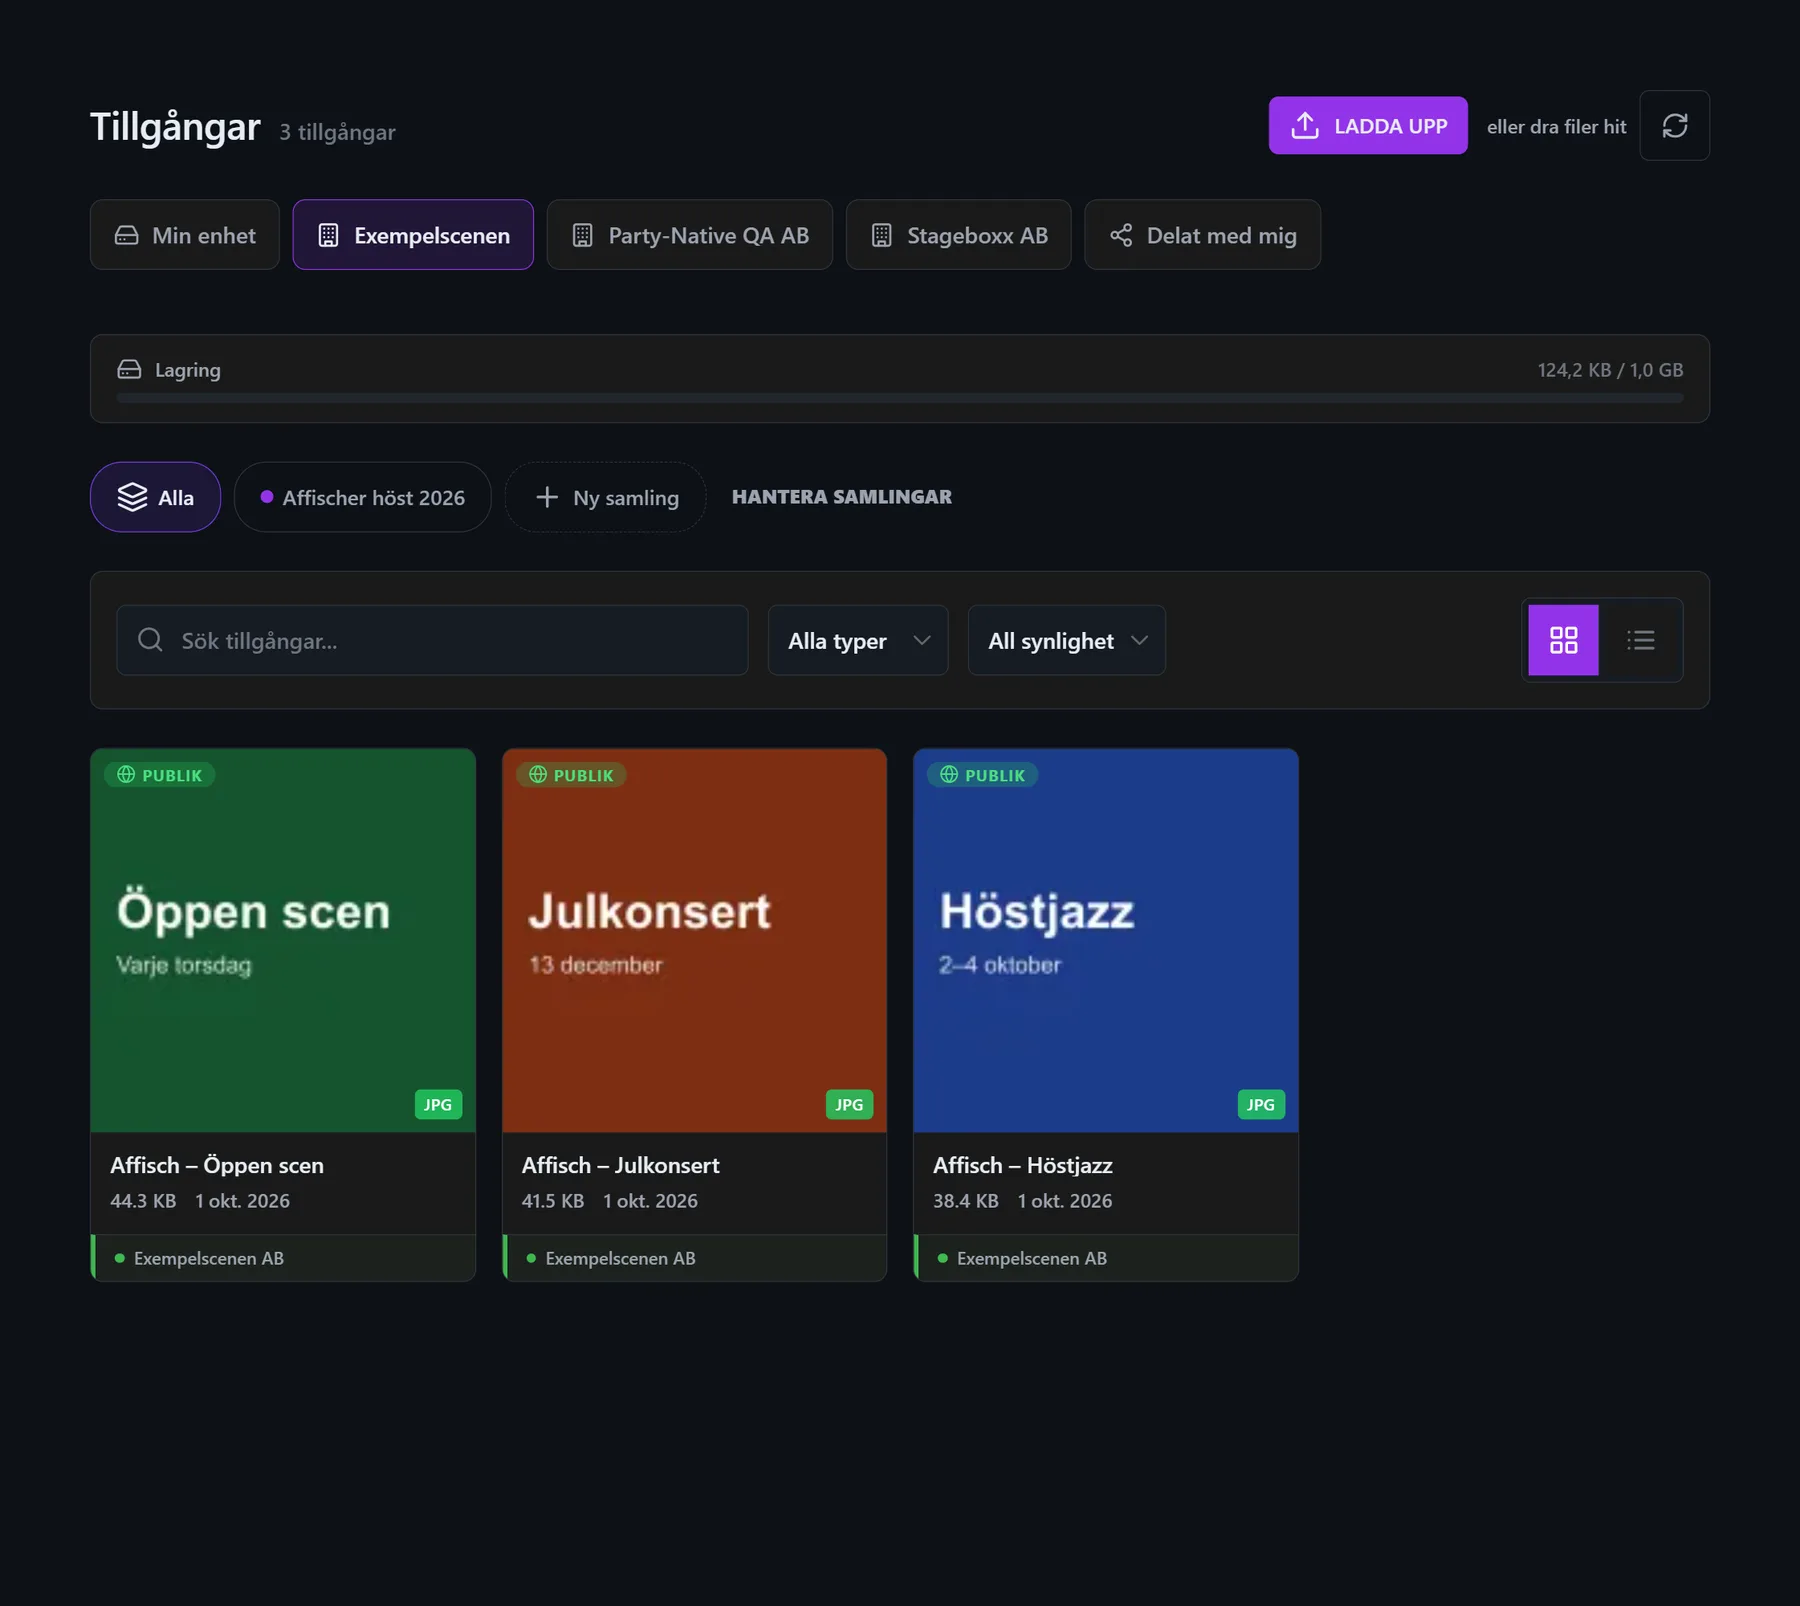Filter by Affischer höst 2026 collection
Viewport: 1800px width, 1606px height.
pyautogui.click(x=363, y=497)
